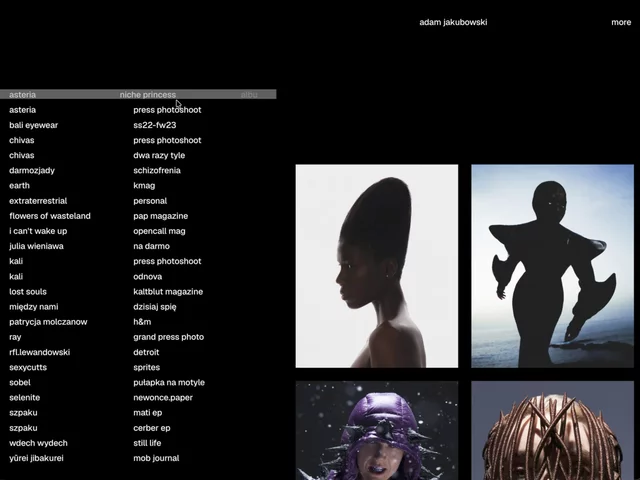
Task: Open the copper braided head thumbnail
Action: (552, 431)
